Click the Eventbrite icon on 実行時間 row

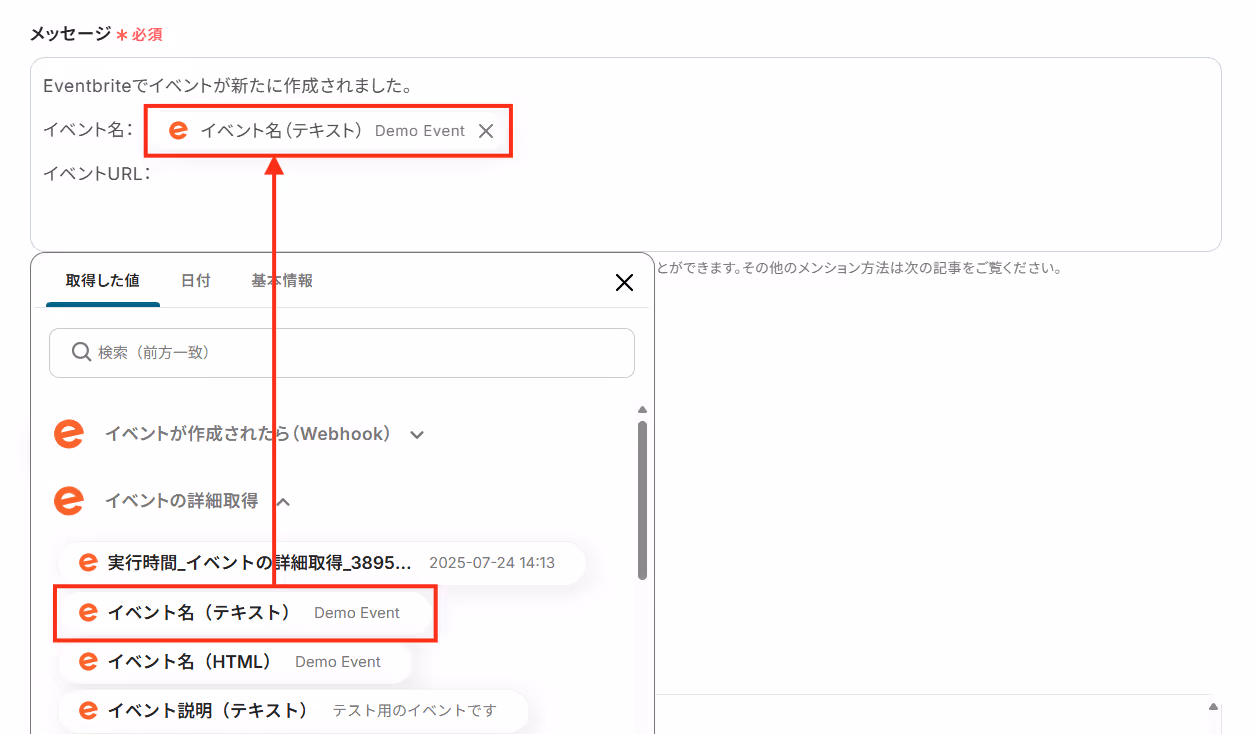[88, 563]
